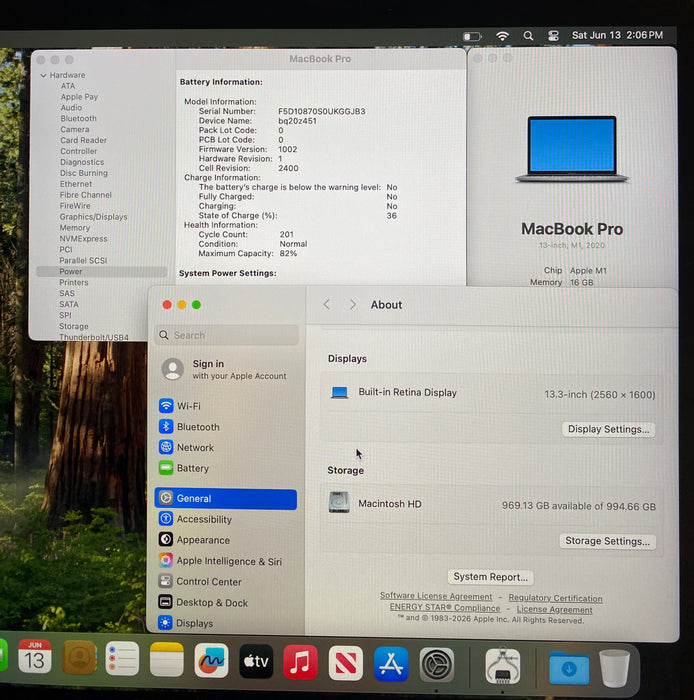Select Ethernet in the Hardware list
The image size is (694, 700).
(76, 184)
